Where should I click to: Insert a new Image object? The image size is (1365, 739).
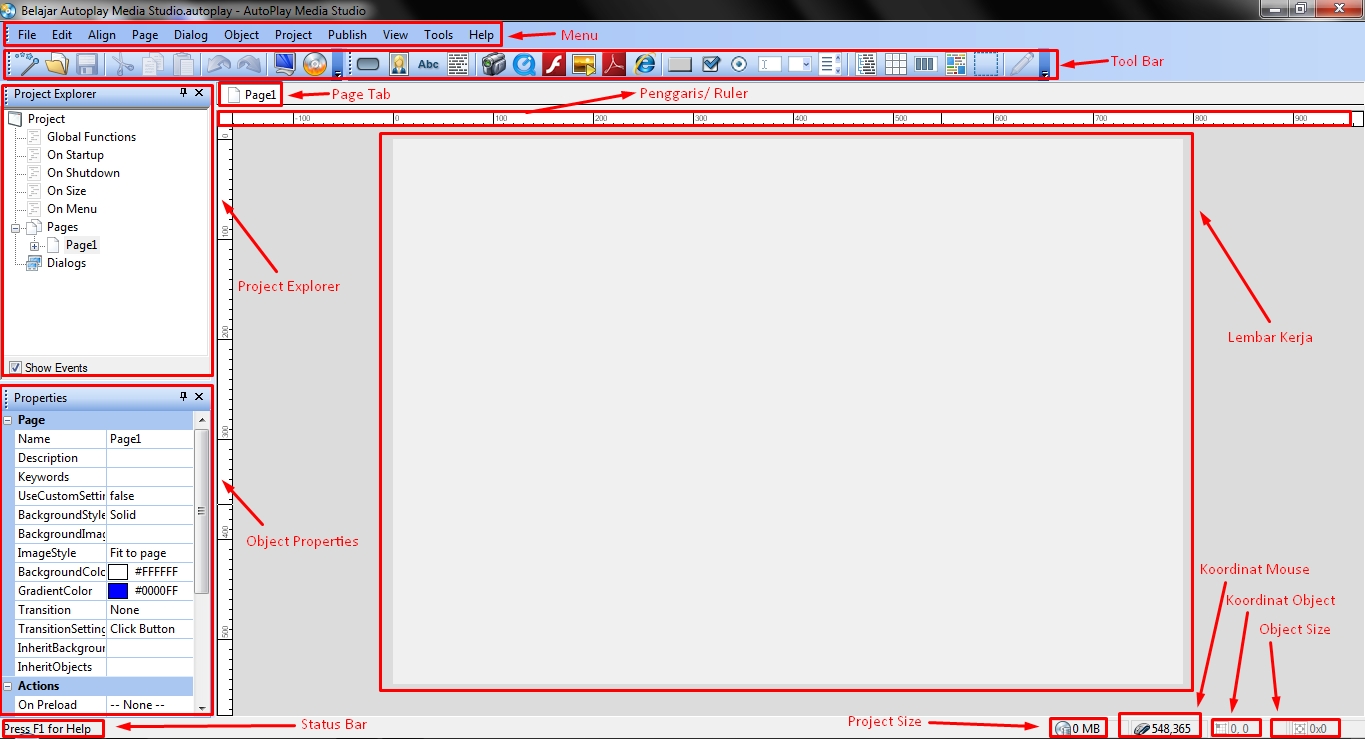(398, 64)
